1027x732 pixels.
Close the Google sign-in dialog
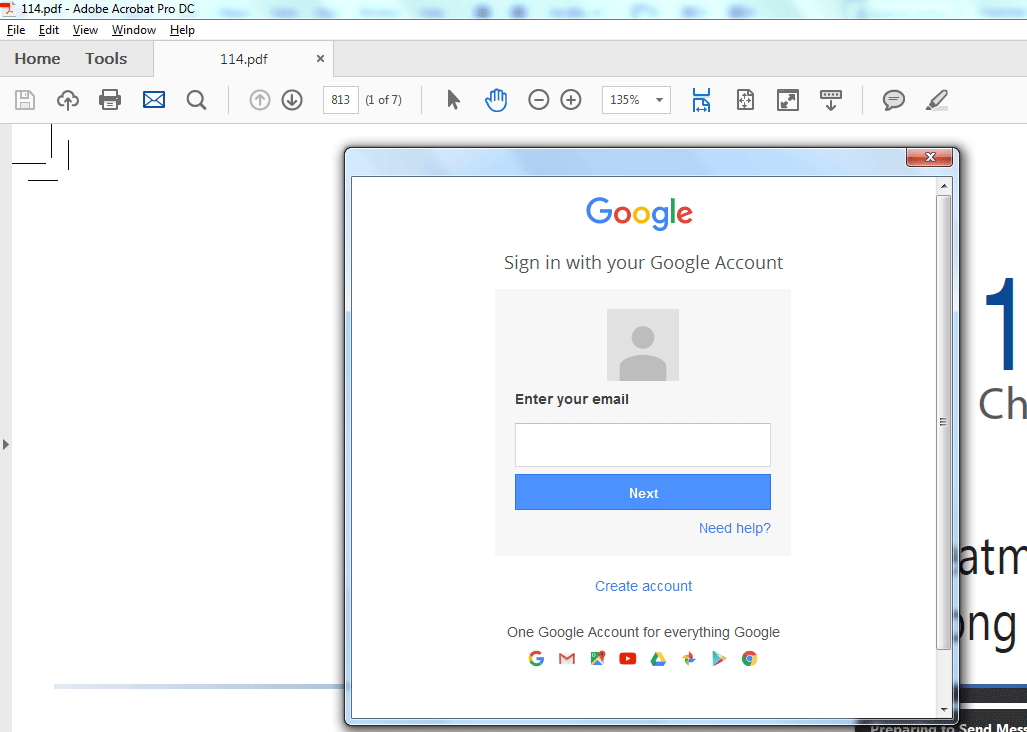click(929, 157)
